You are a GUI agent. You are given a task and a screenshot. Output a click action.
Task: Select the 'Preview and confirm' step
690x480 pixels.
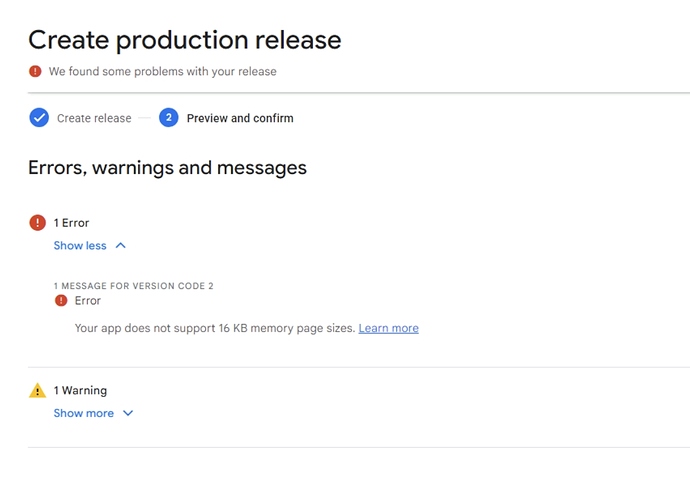tap(240, 118)
